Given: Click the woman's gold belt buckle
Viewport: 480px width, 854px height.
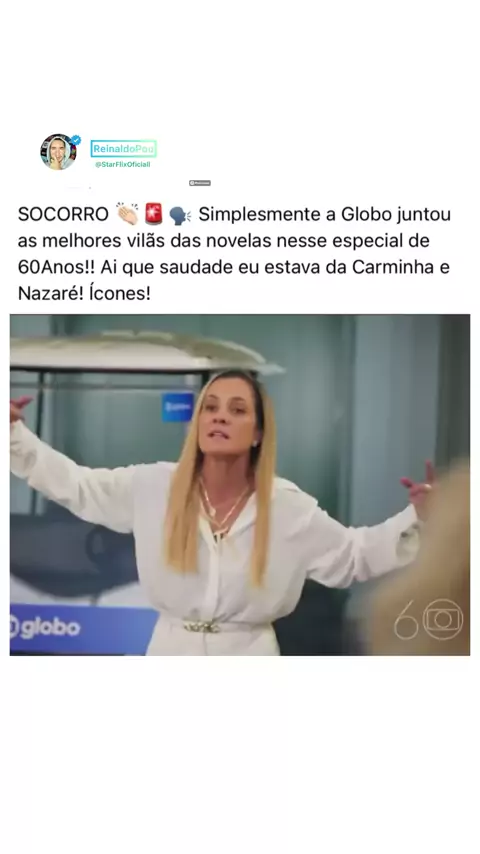Looking at the screenshot, I should [203, 627].
